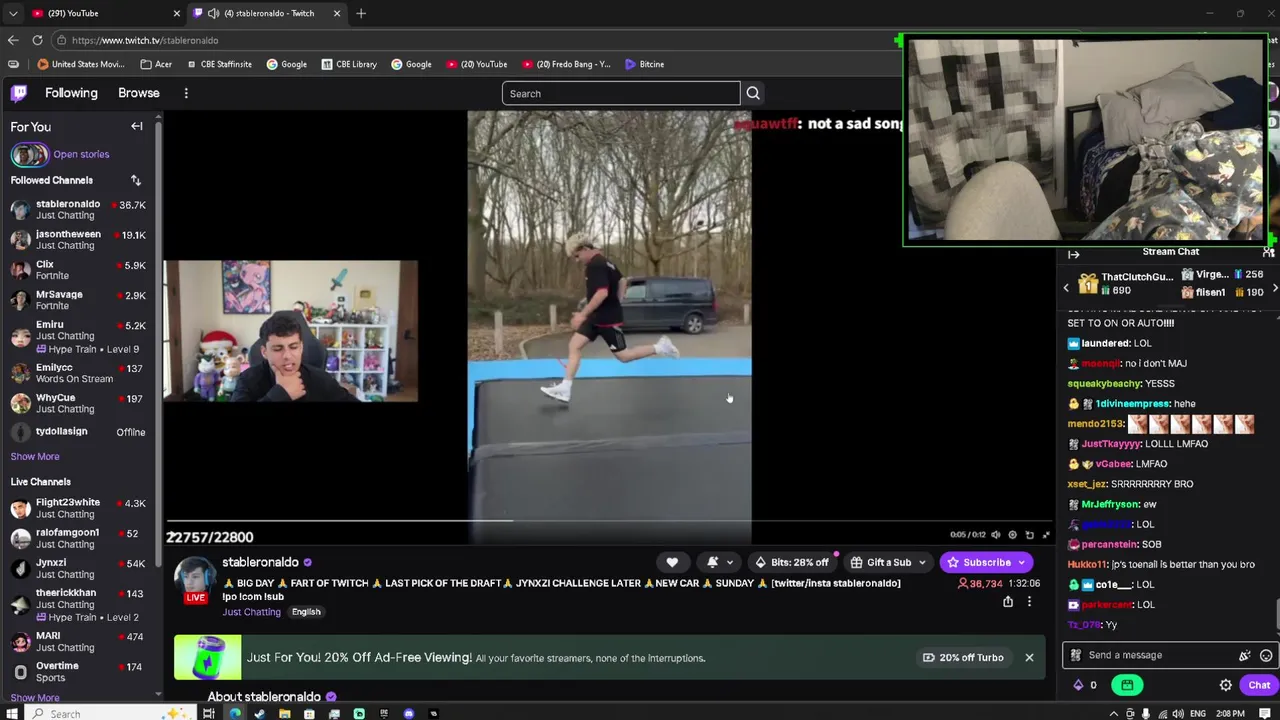Open MrSavage channel in sidebar
The image size is (1280, 720).
(78, 300)
